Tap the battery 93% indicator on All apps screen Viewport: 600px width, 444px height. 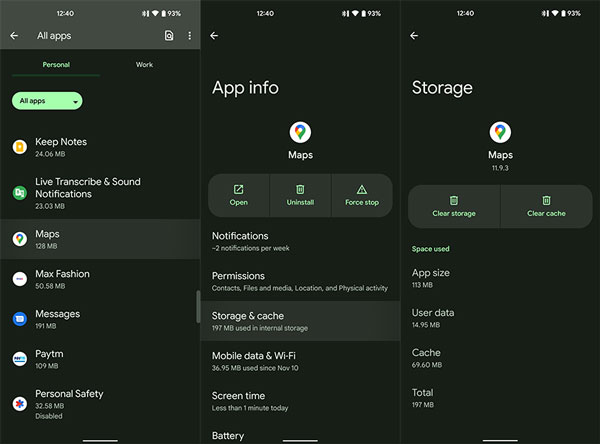171,13
